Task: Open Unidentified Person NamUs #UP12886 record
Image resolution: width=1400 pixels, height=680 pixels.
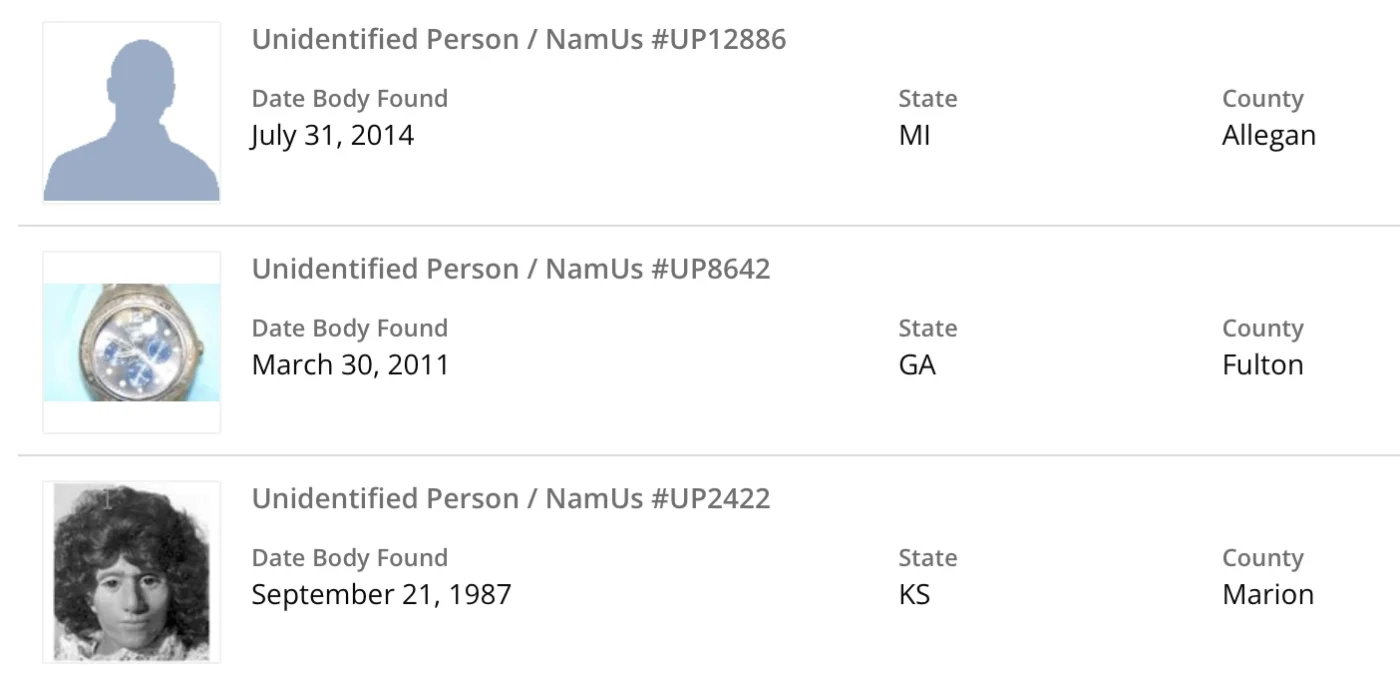Action: pos(518,39)
